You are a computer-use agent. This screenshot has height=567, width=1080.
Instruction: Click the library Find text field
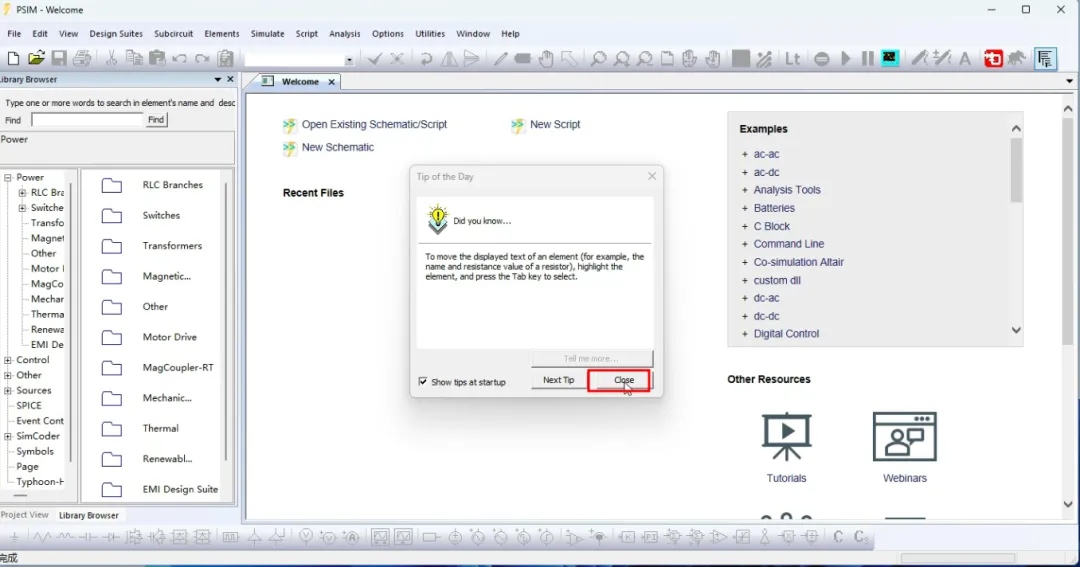coord(87,120)
